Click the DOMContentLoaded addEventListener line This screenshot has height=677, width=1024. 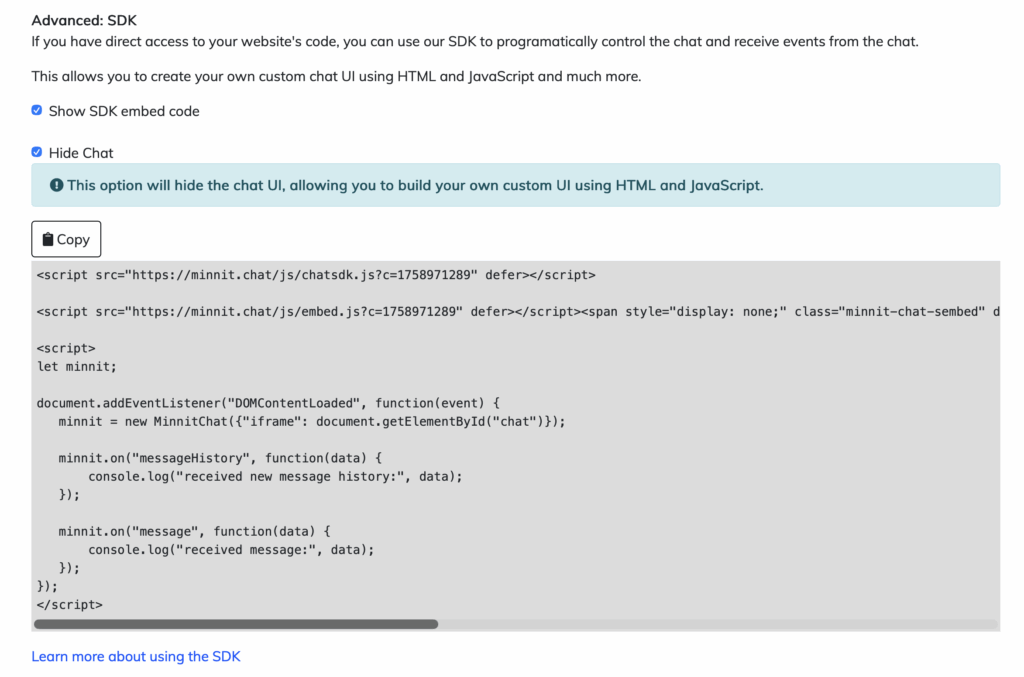(x=260, y=403)
